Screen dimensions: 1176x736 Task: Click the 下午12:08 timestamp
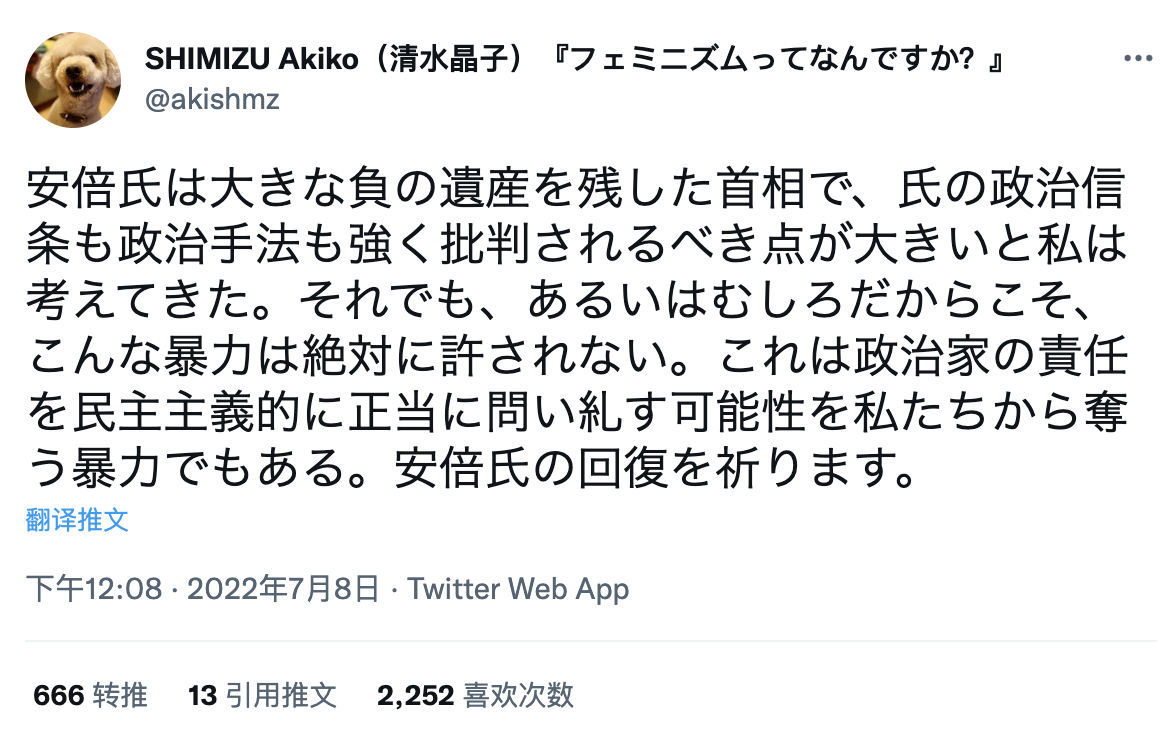pos(93,589)
